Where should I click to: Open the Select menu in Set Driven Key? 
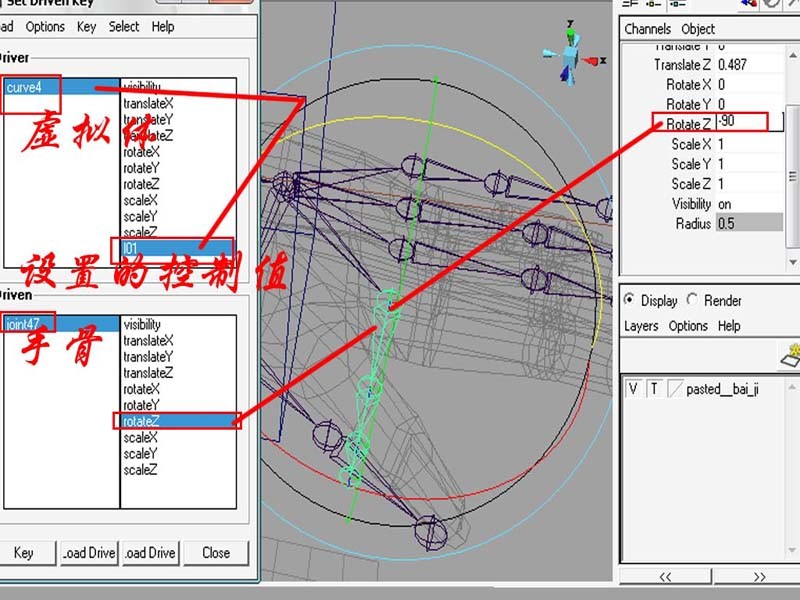click(123, 27)
